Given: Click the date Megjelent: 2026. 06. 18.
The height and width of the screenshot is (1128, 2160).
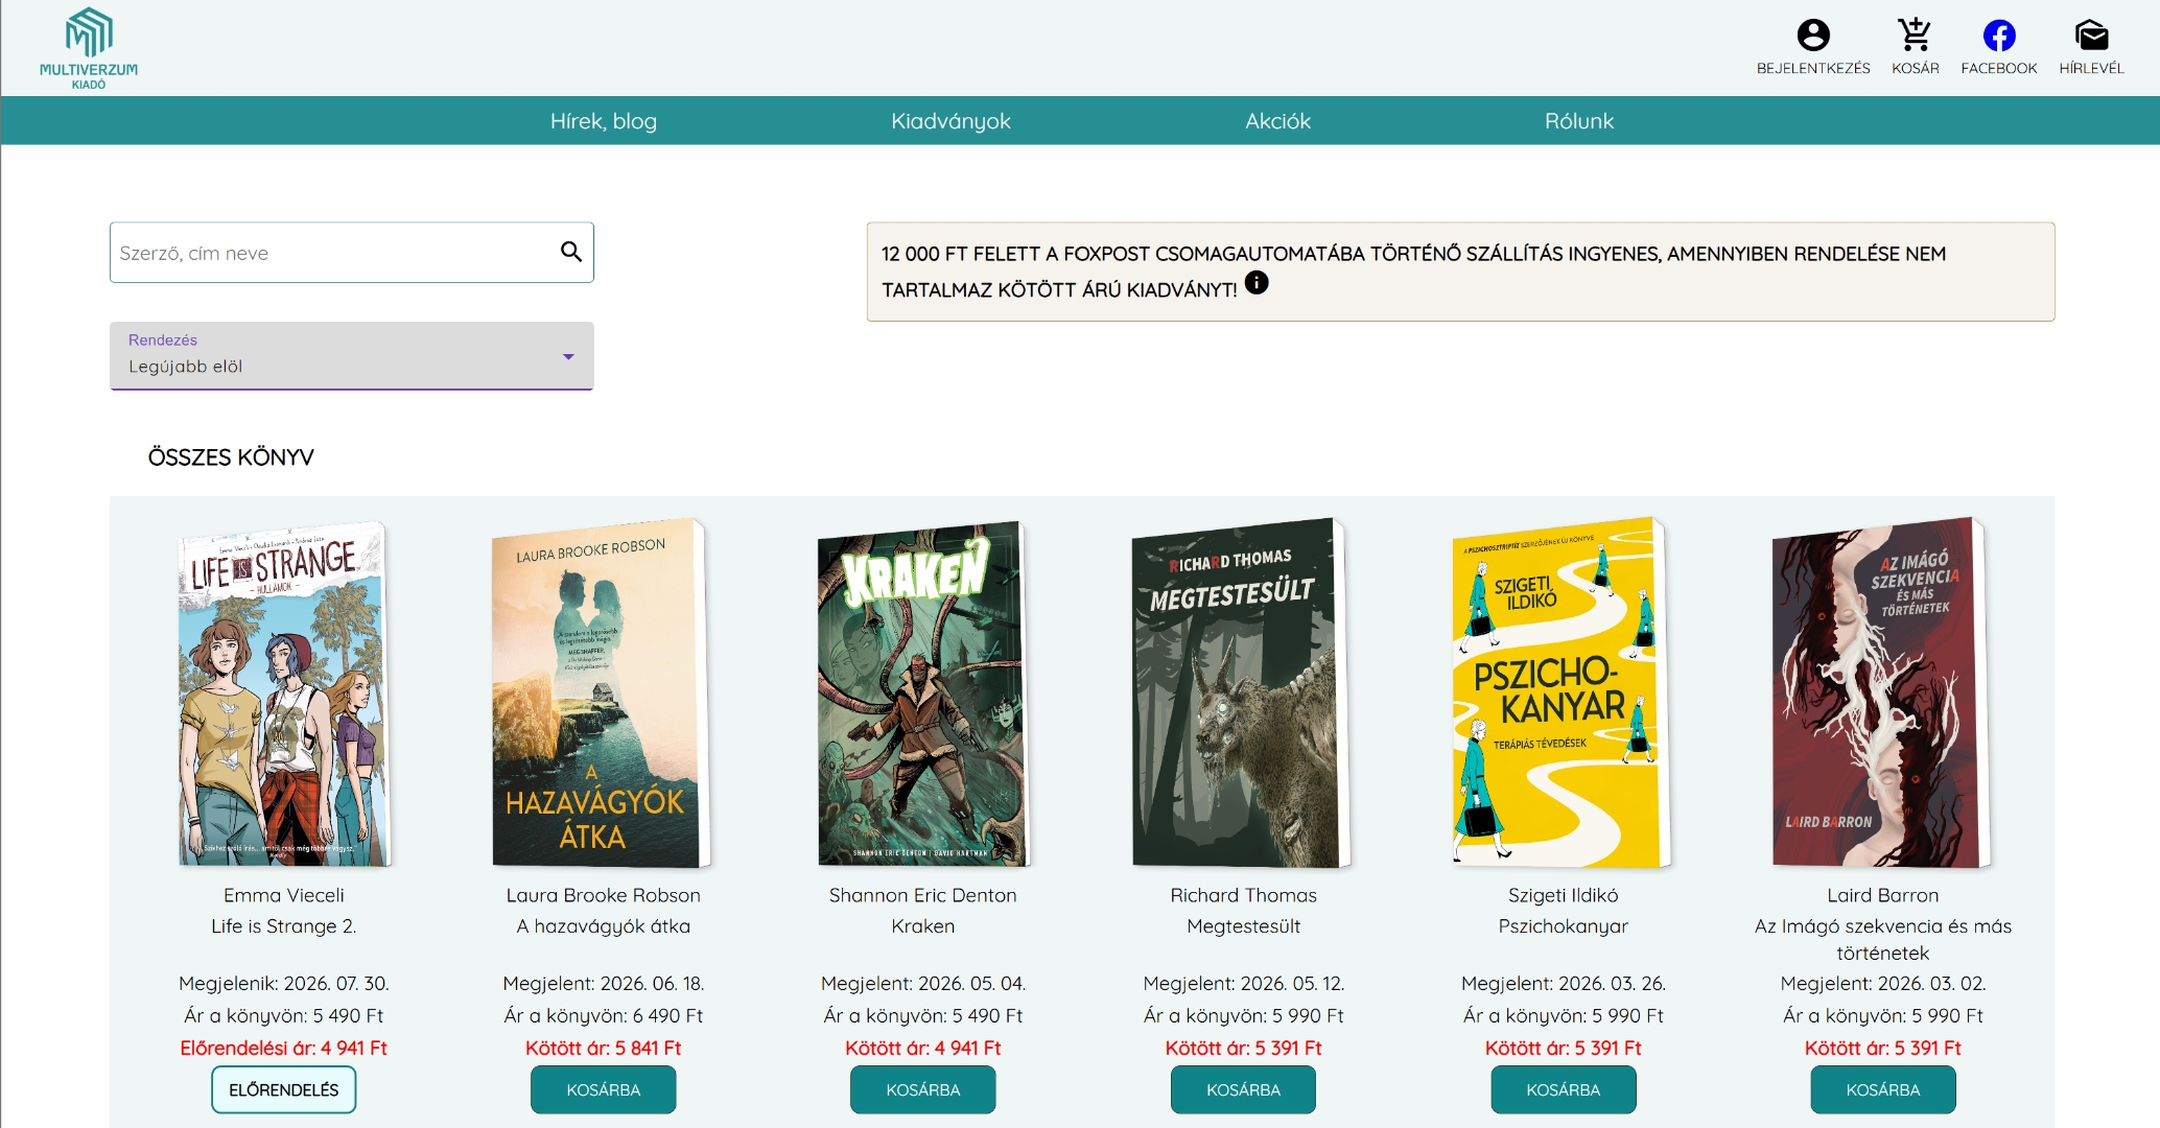Looking at the screenshot, I should (x=603, y=983).
